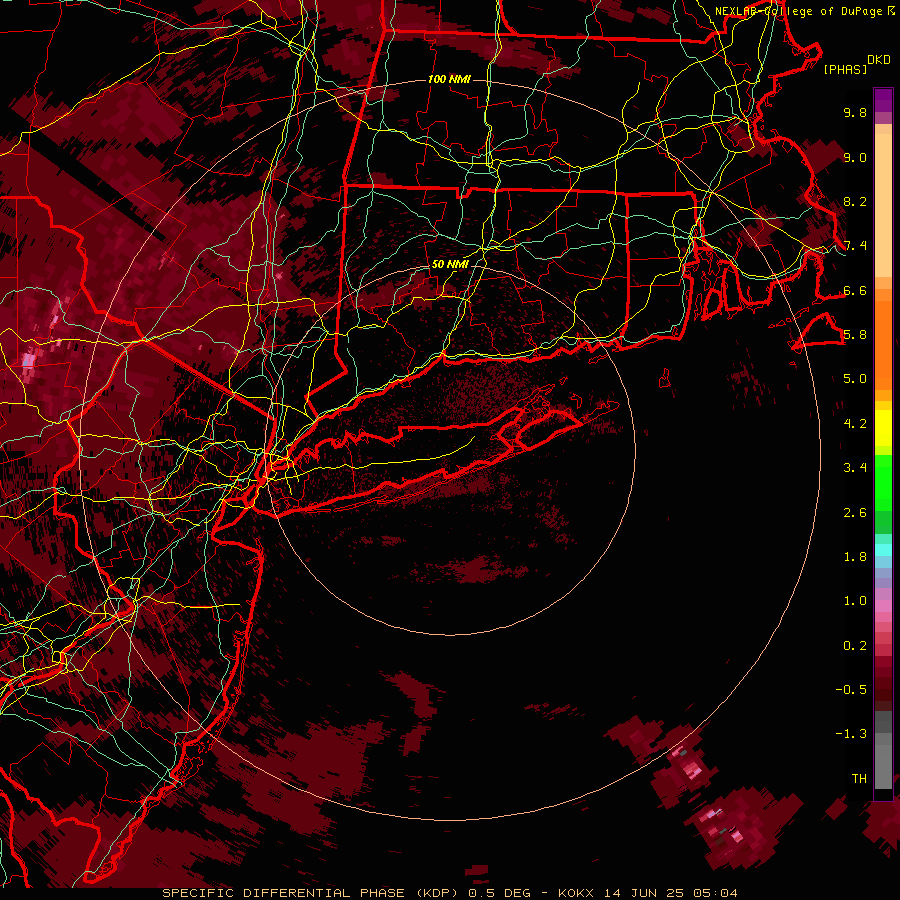
Task: Click the -0.5 scale value label
Action: pyautogui.click(x=851, y=690)
